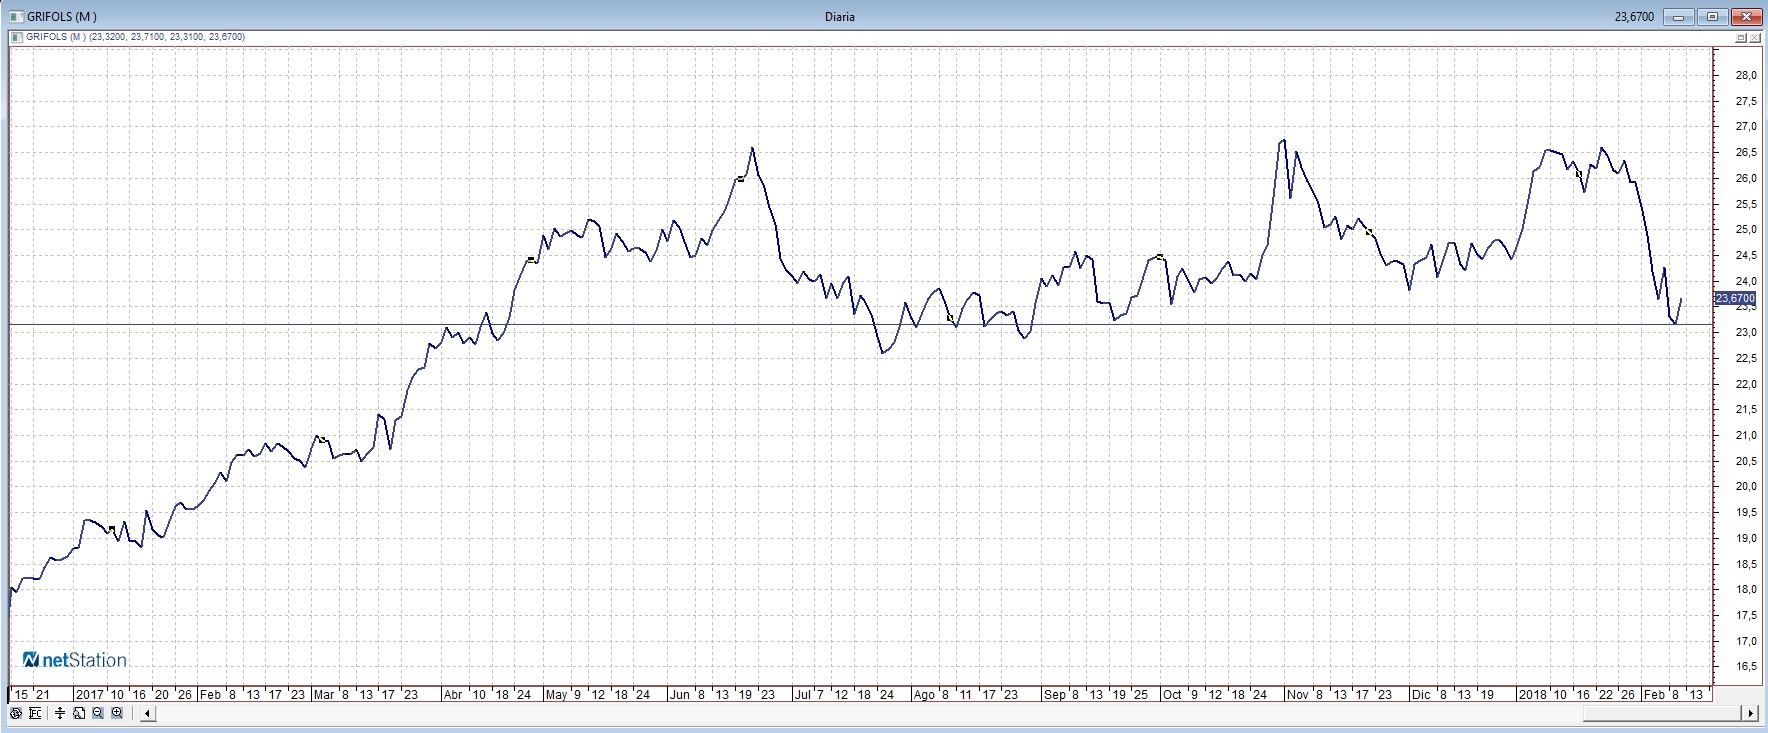Click the 'Diaria' title in the title bar
The image size is (1768, 733).
[x=840, y=16]
